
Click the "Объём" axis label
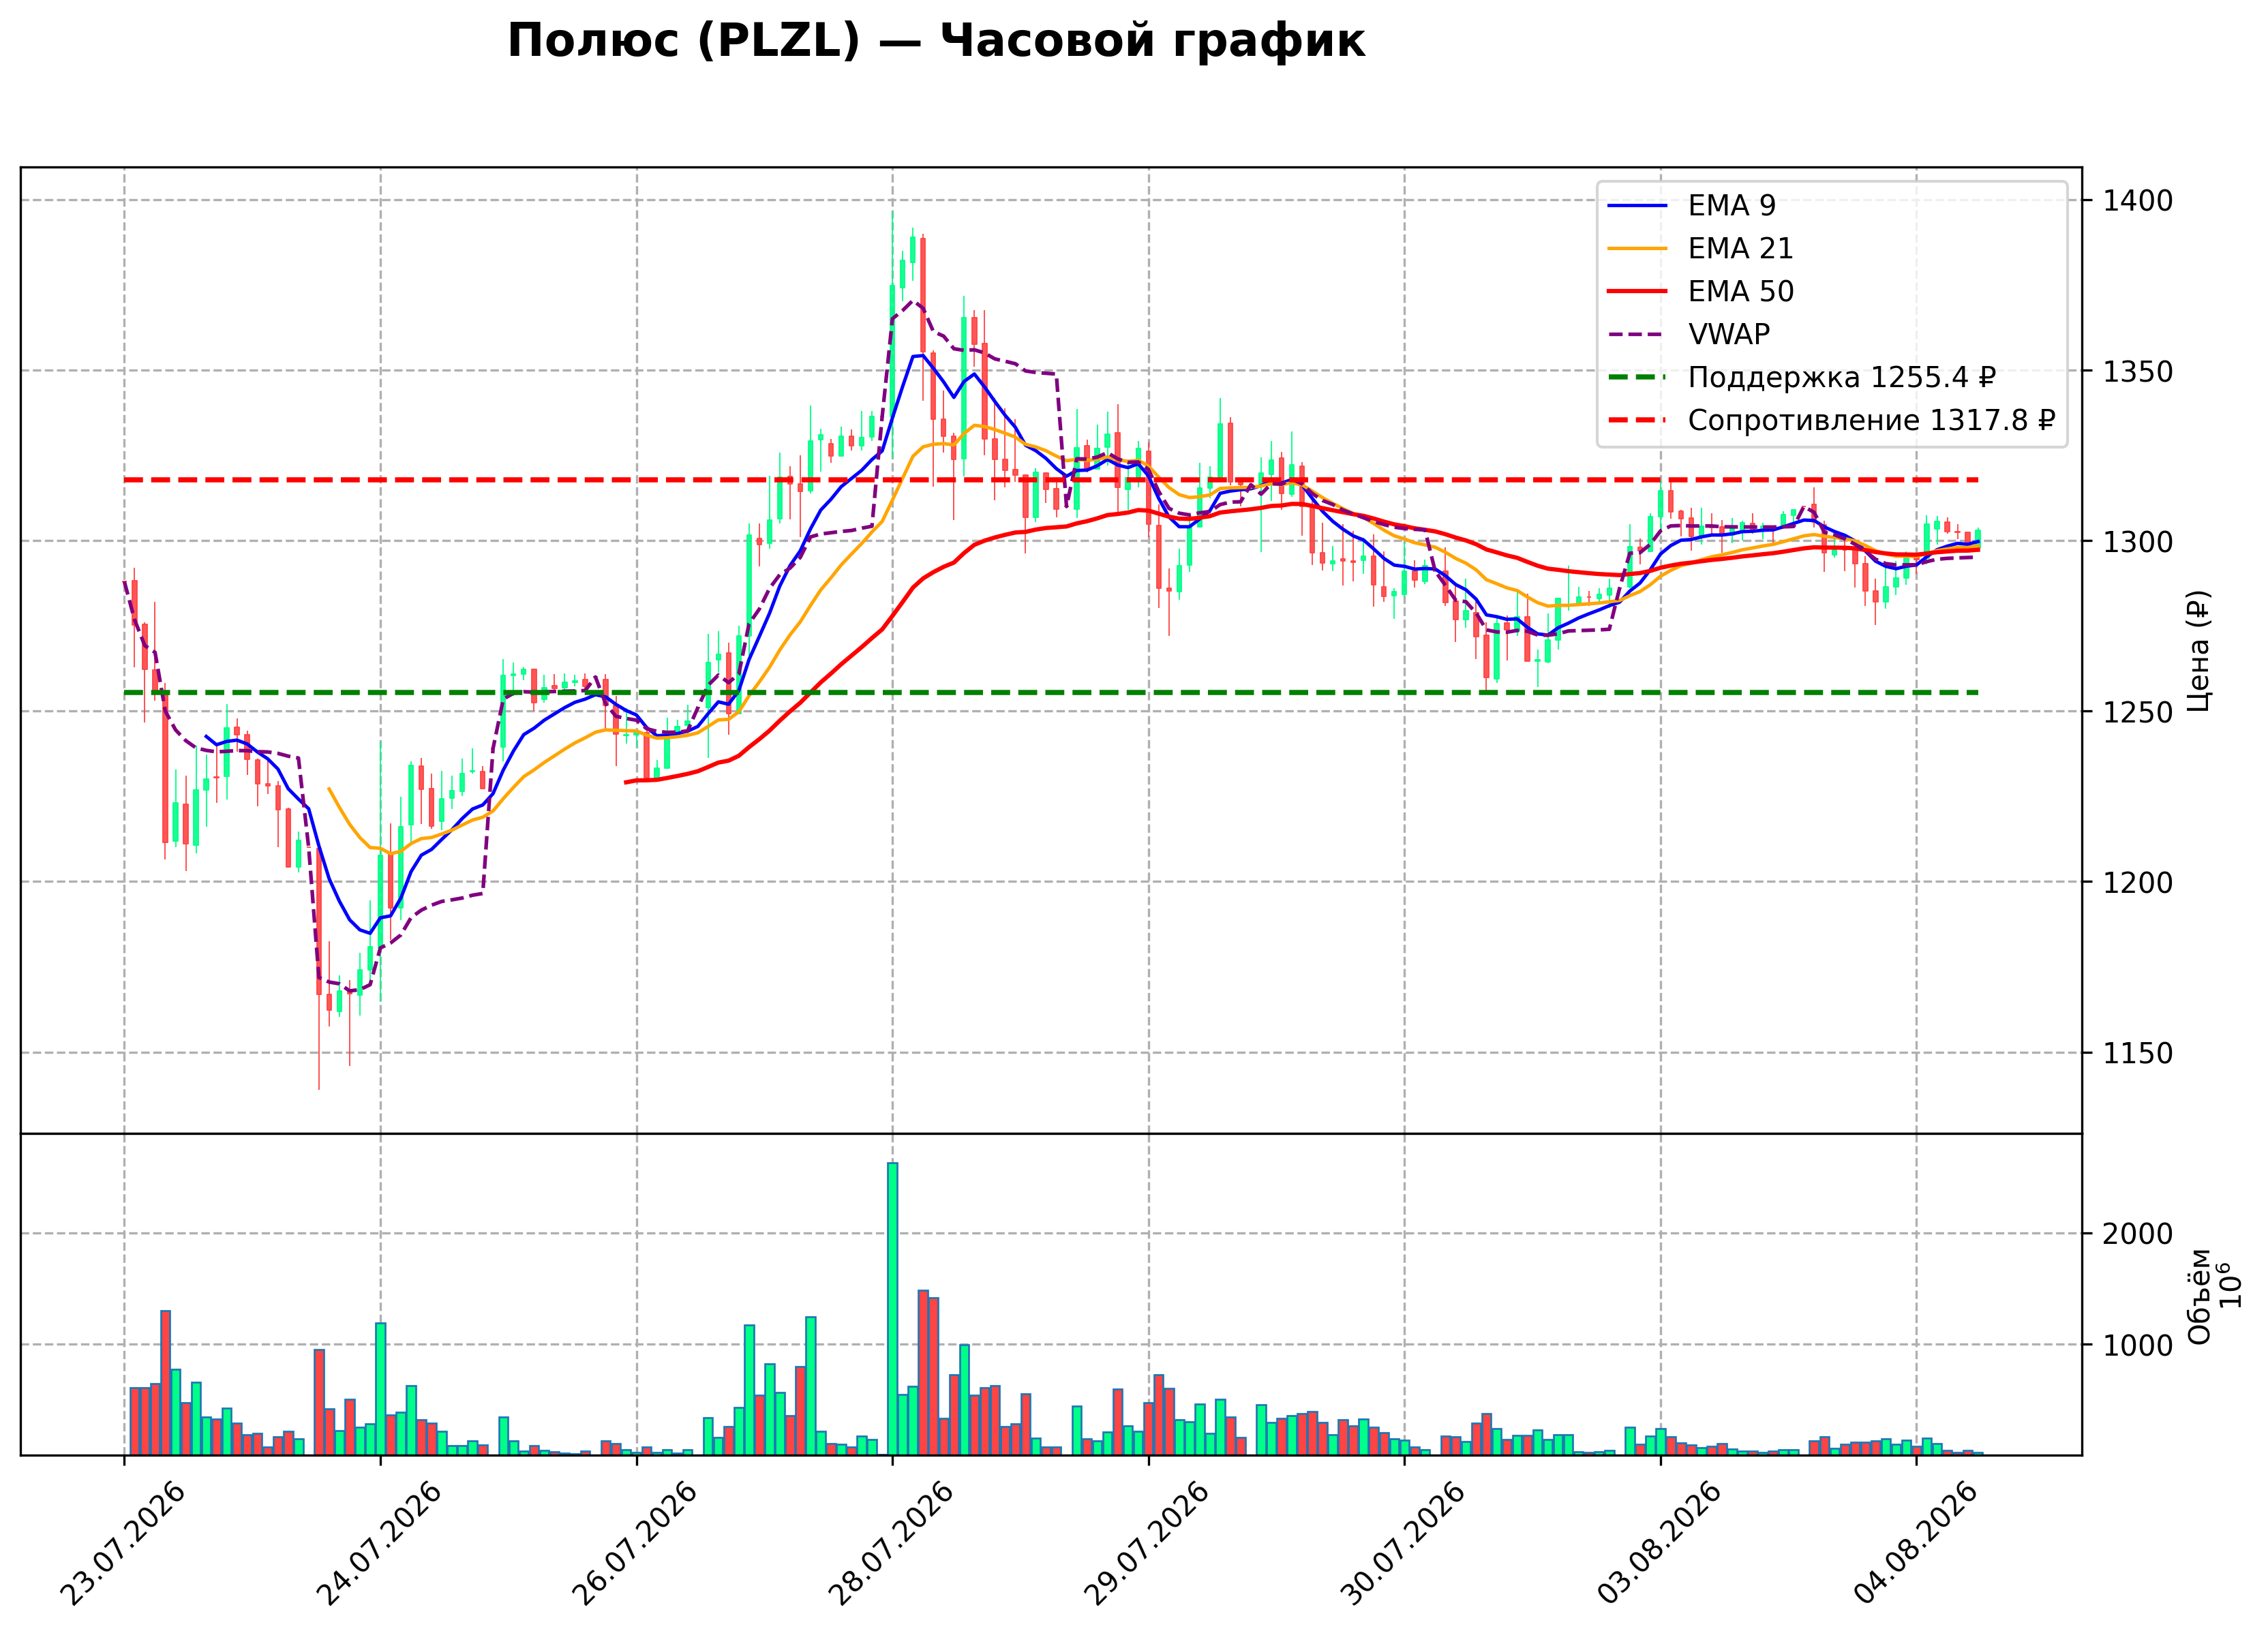coord(2199,1296)
